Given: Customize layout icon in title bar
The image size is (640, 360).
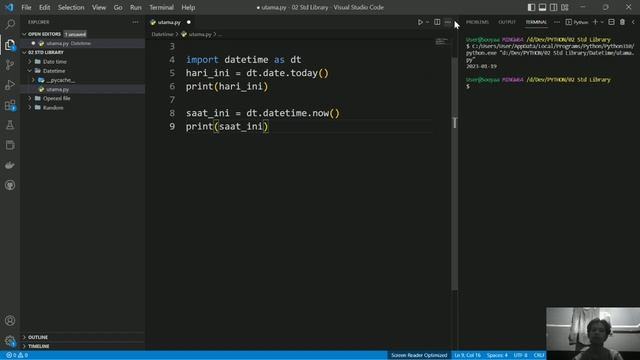Looking at the screenshot, I should pyautogui.click(x=564, y=7).
